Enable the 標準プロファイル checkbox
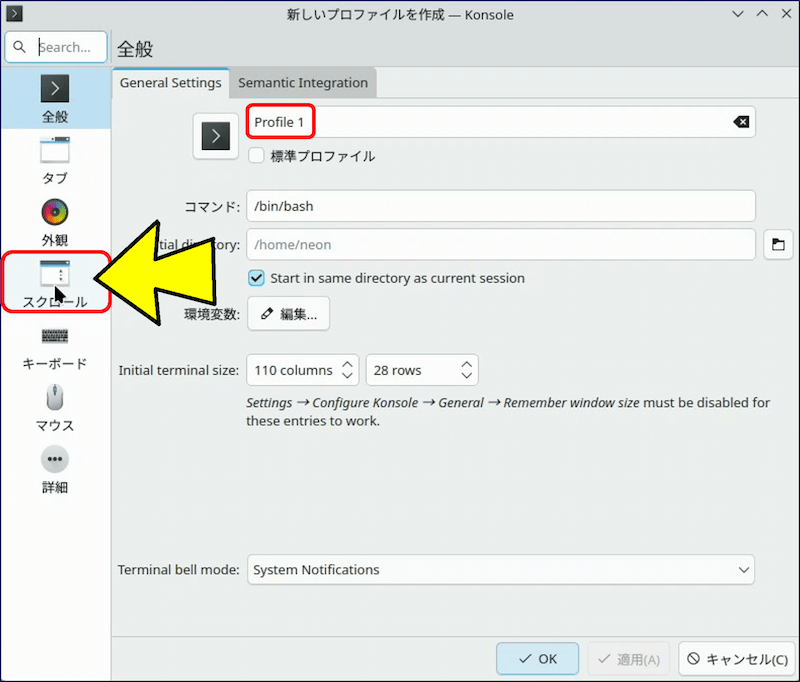 click(256, 156)
